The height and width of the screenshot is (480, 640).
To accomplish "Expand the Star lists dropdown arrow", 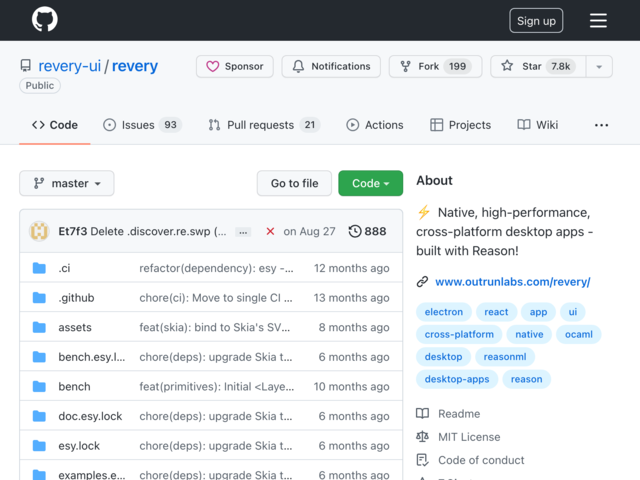I will pos(599,67).
